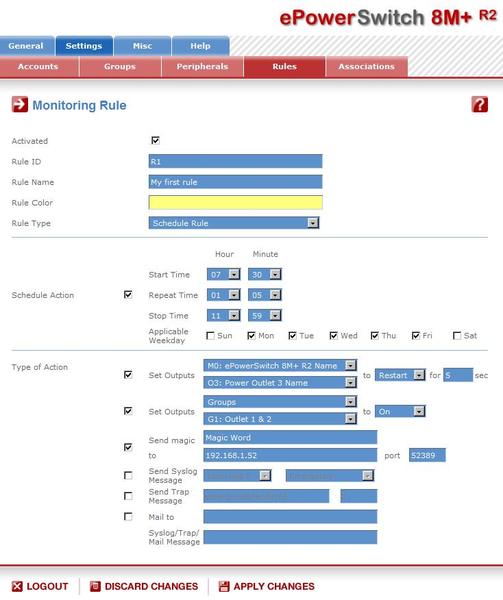
Task: Switch to the Peripherals tab
Action: tap(202, 67)
